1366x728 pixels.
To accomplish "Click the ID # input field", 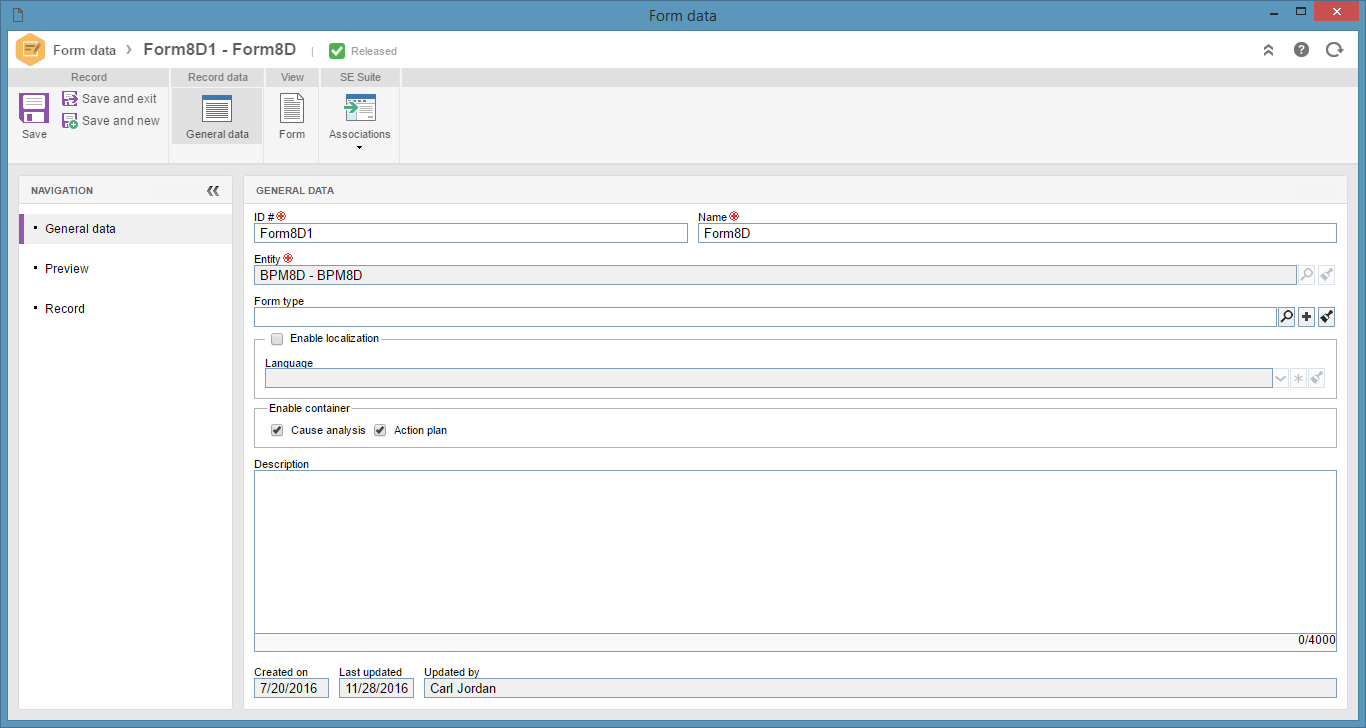I will (471, 233).
